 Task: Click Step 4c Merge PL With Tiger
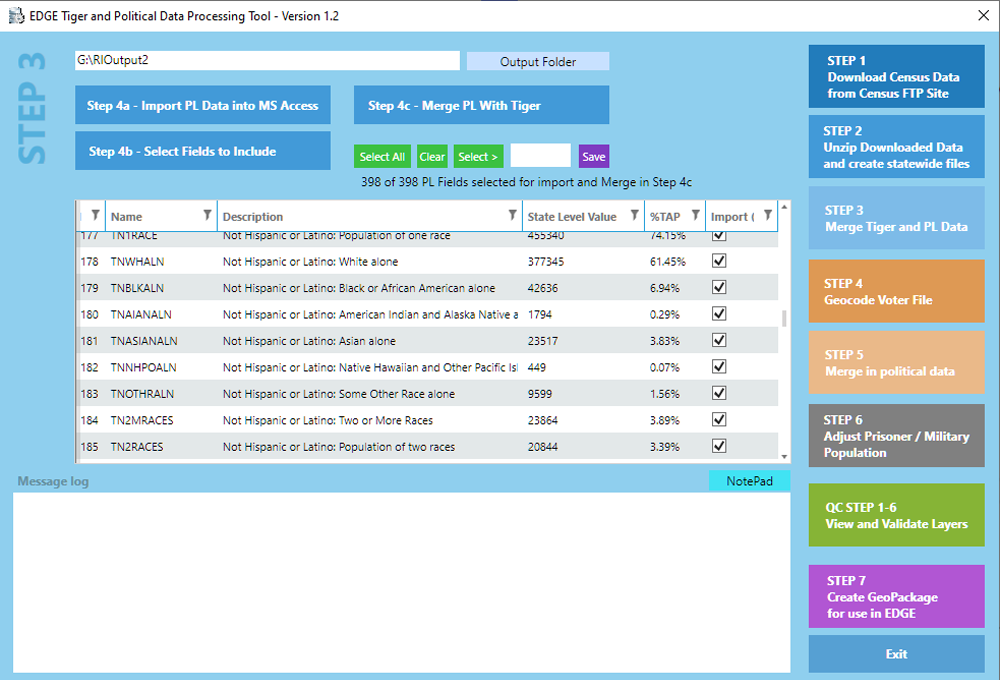click(482, 105)
